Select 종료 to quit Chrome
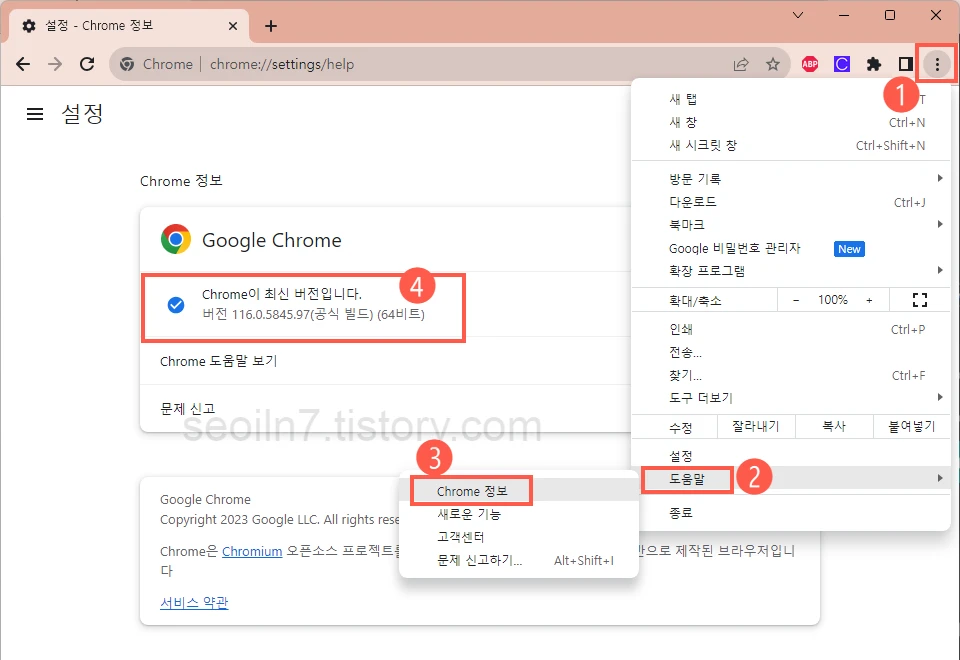960x660 pixels. point(790,512)
